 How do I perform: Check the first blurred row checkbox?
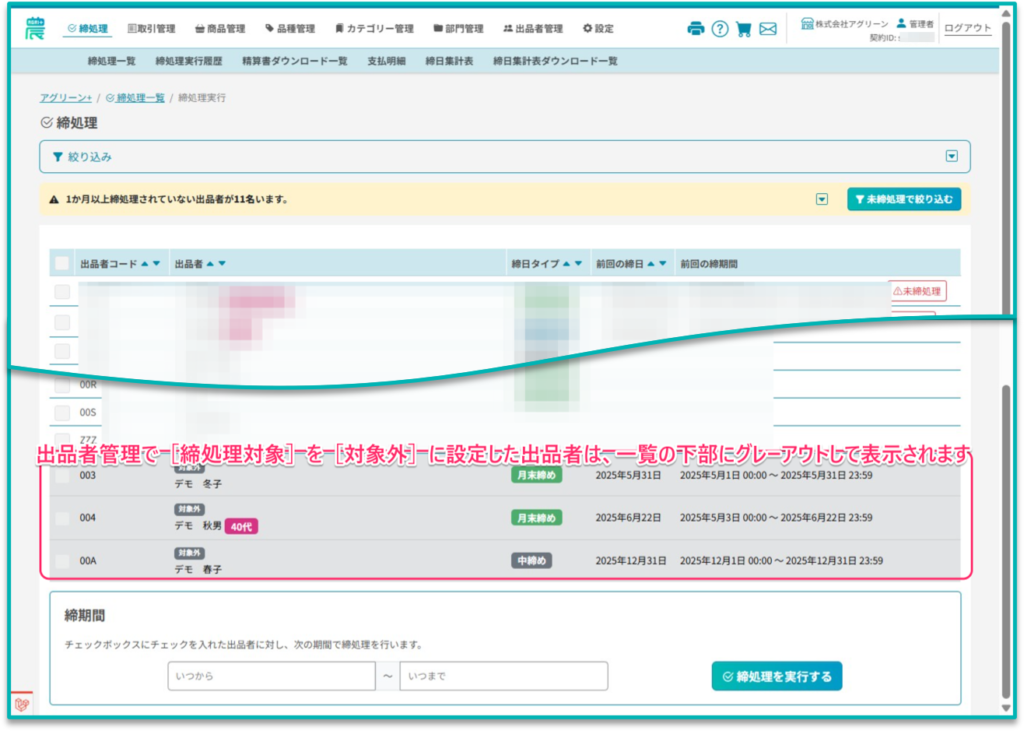[62, 291]
